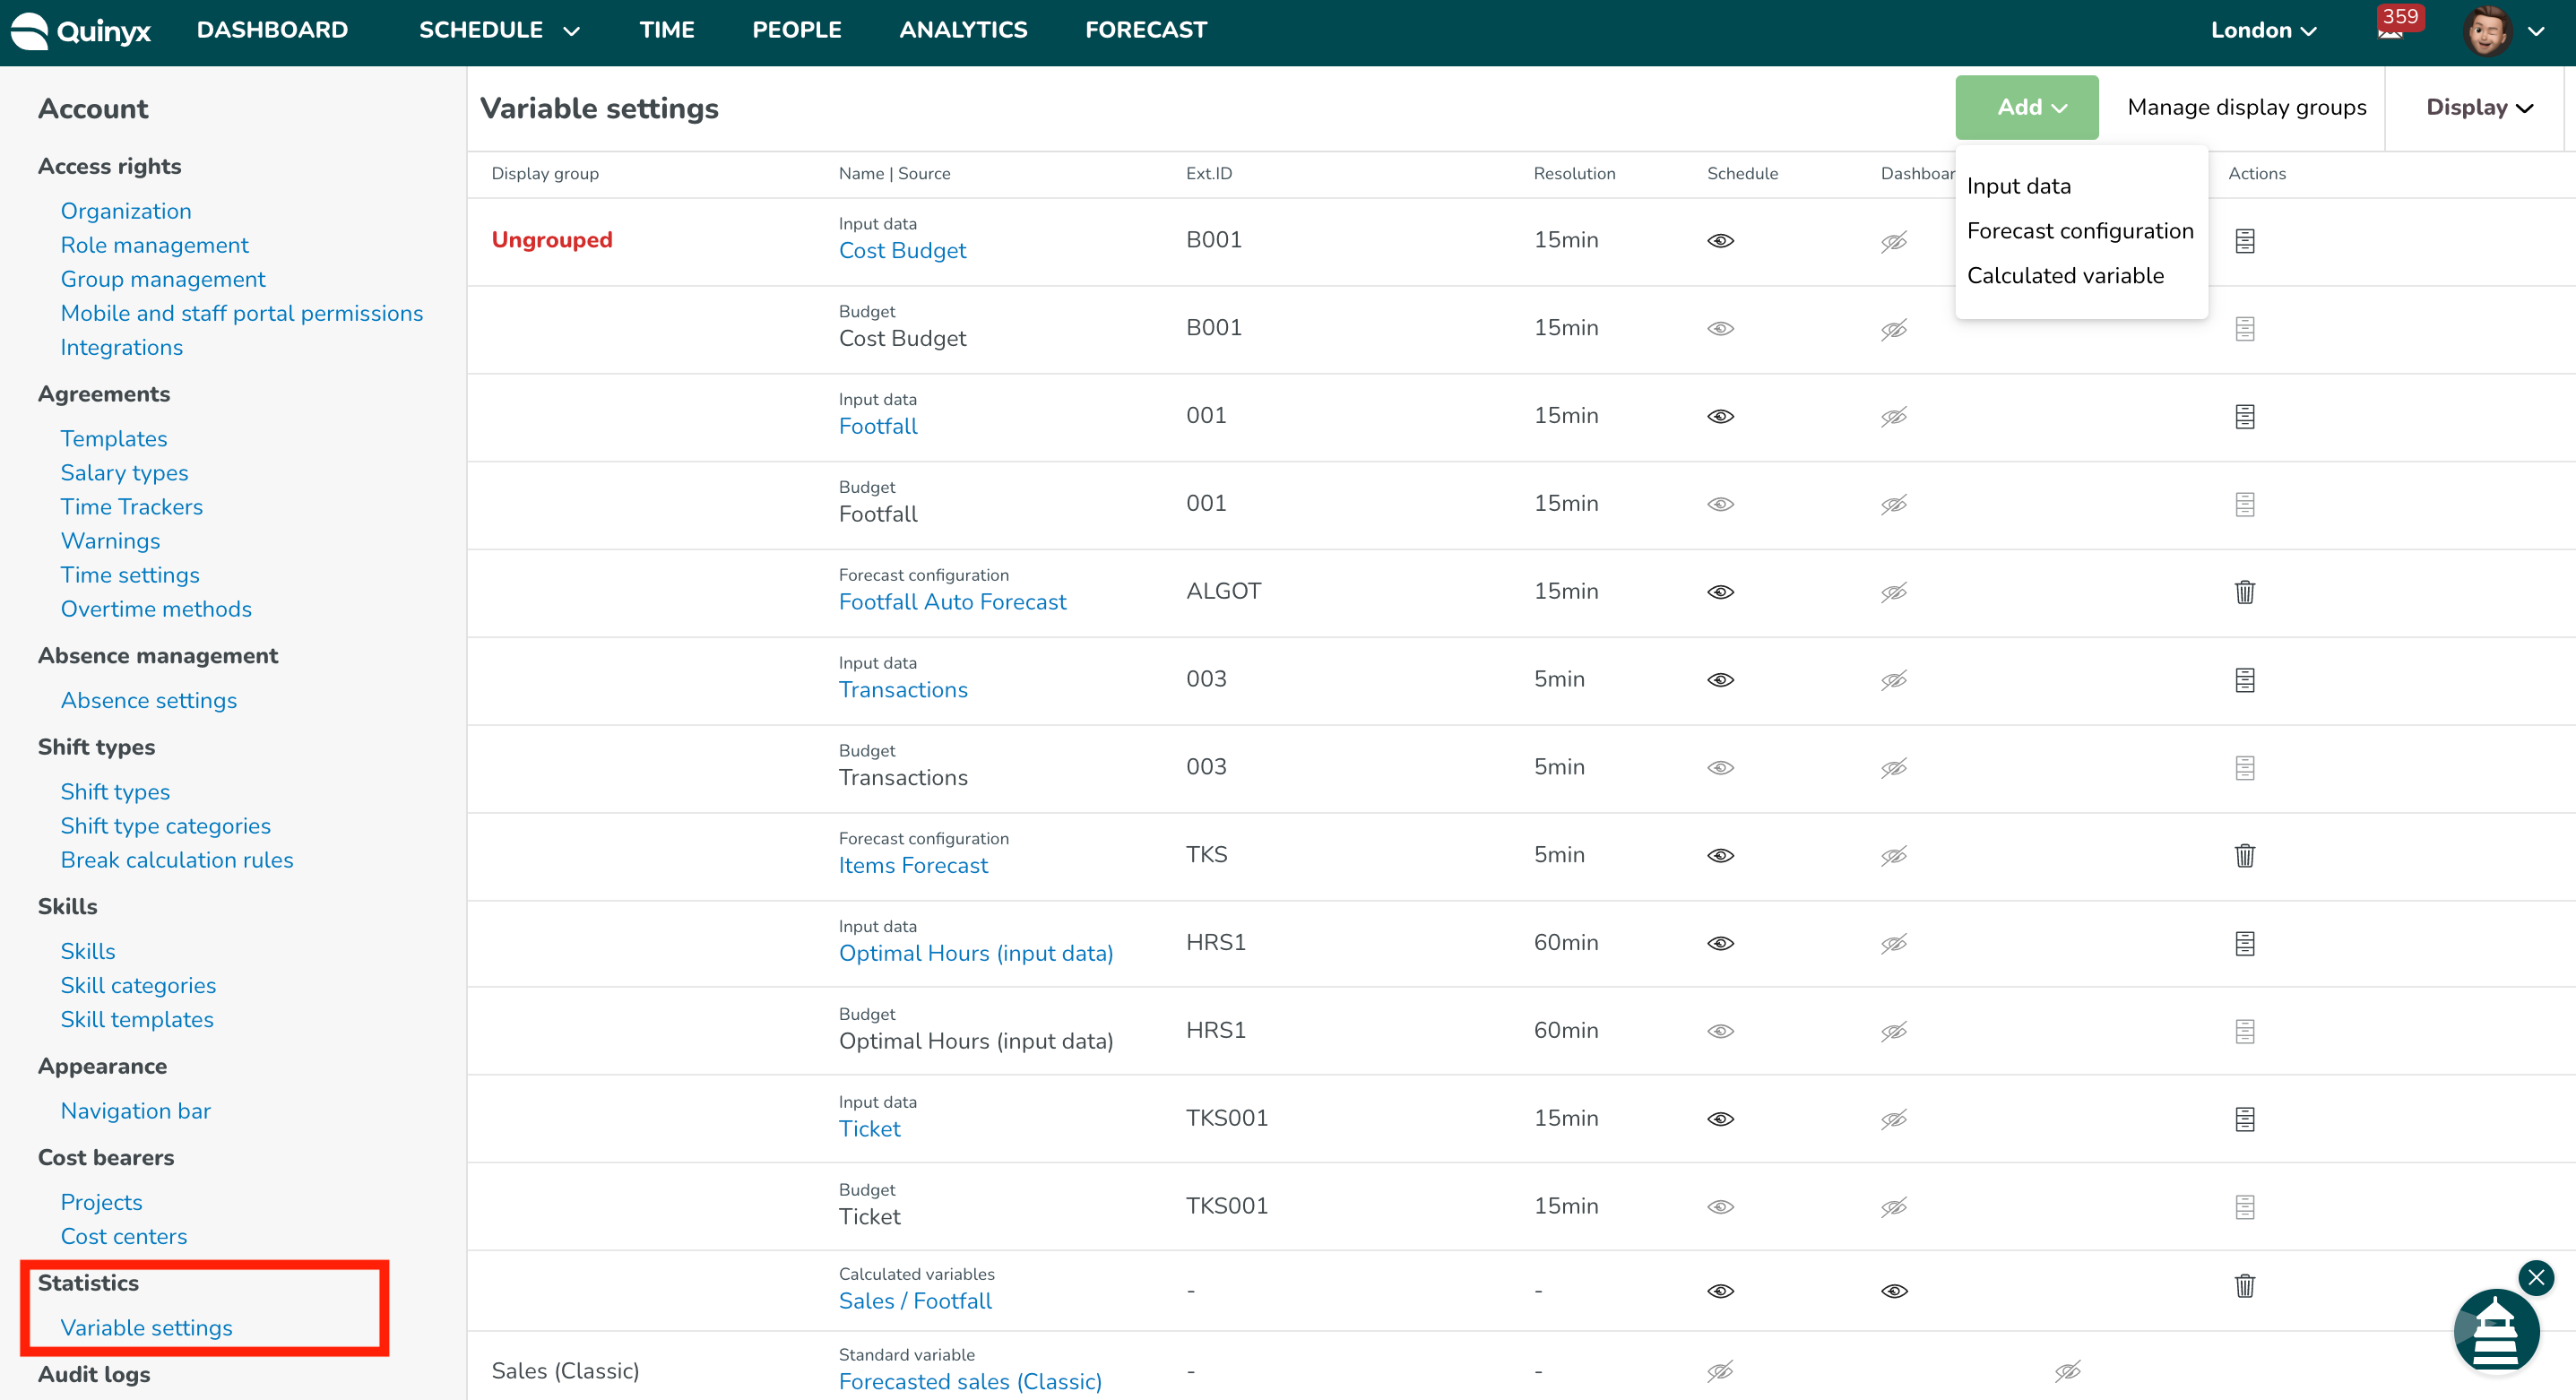Click the Ungrouped display group label

pyautogui.click(x=552, y=240)
